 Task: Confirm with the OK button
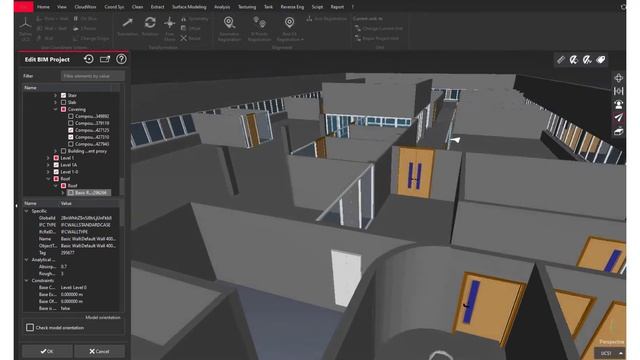(x=47, y=351)
